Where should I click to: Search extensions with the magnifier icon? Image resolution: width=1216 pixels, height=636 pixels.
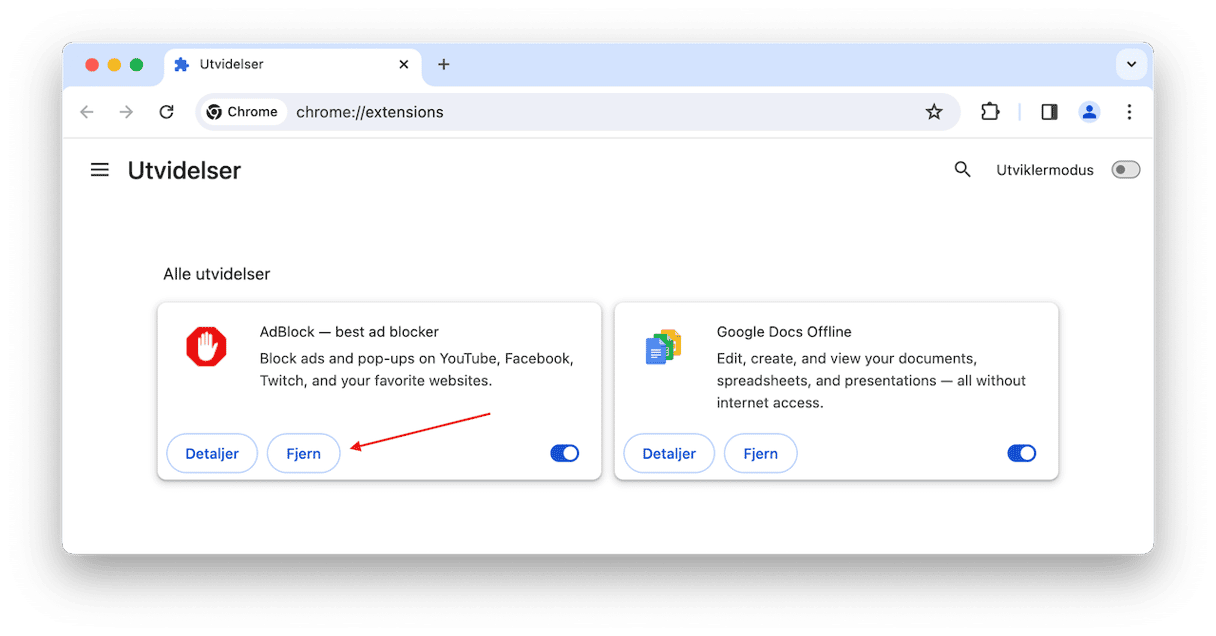coord(962,170)
